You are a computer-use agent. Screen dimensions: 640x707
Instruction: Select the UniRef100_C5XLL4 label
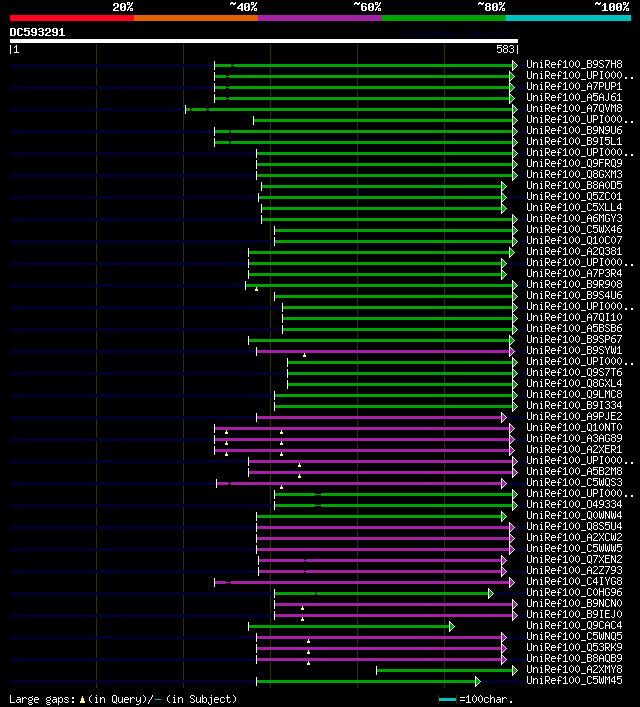[574, 207]
